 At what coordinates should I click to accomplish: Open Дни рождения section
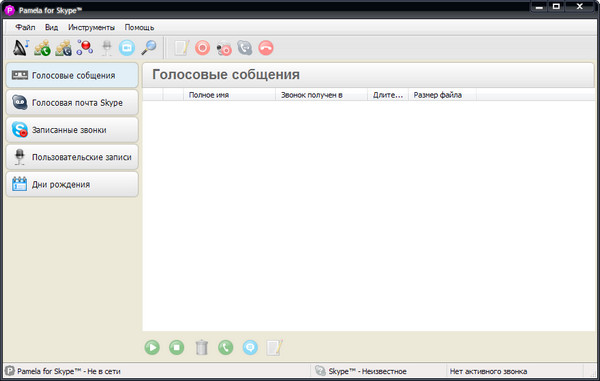[72, 184]
